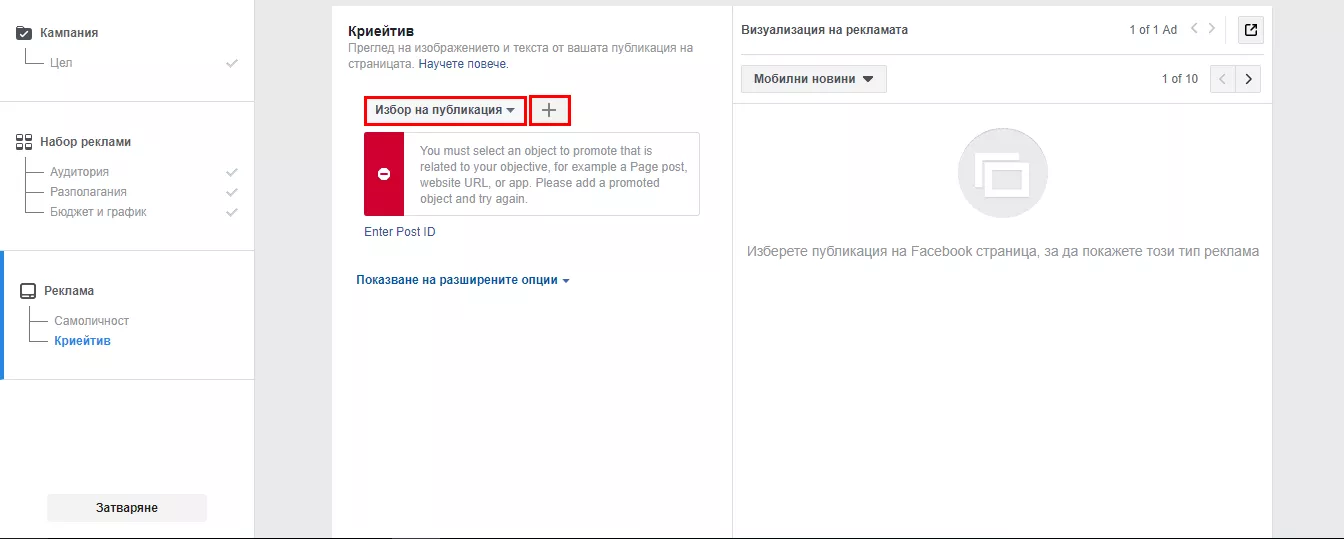This screenshot has width=1344, height=539.
Task: Click the Набор реклами grid icon
Action: tap(25, 142)
